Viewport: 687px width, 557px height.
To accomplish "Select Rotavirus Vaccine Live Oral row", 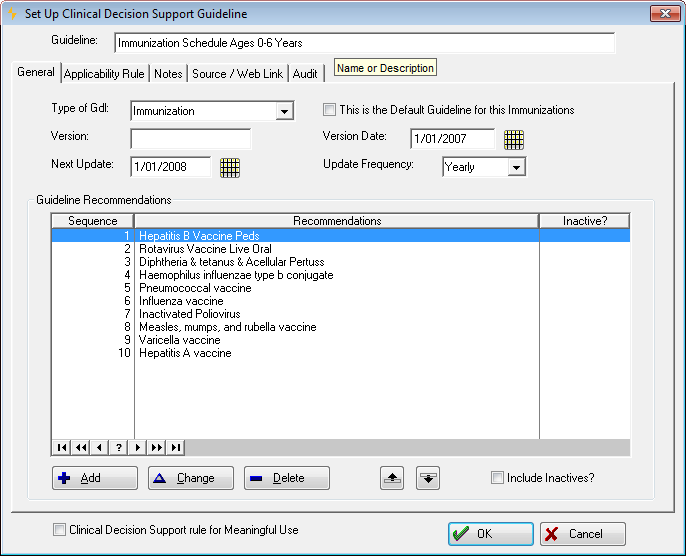I will tap(340, 249).
